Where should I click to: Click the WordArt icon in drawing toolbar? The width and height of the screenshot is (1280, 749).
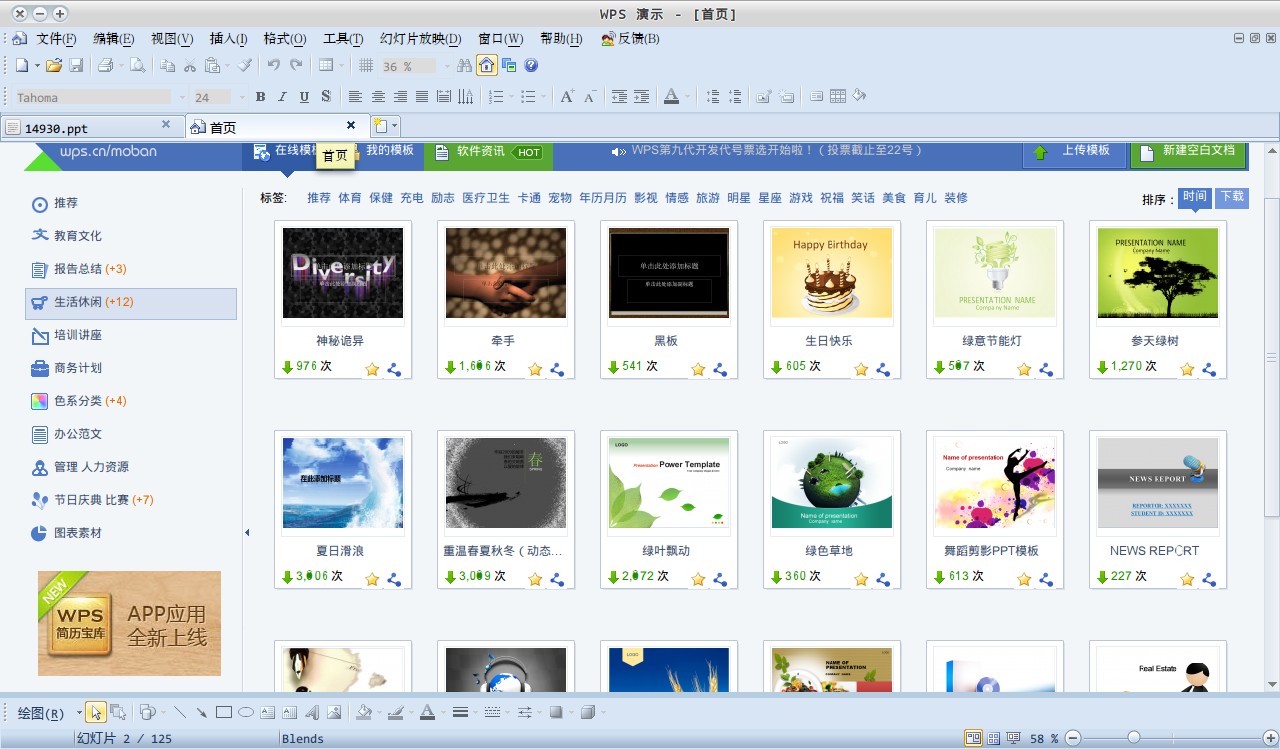pos(312,712)
